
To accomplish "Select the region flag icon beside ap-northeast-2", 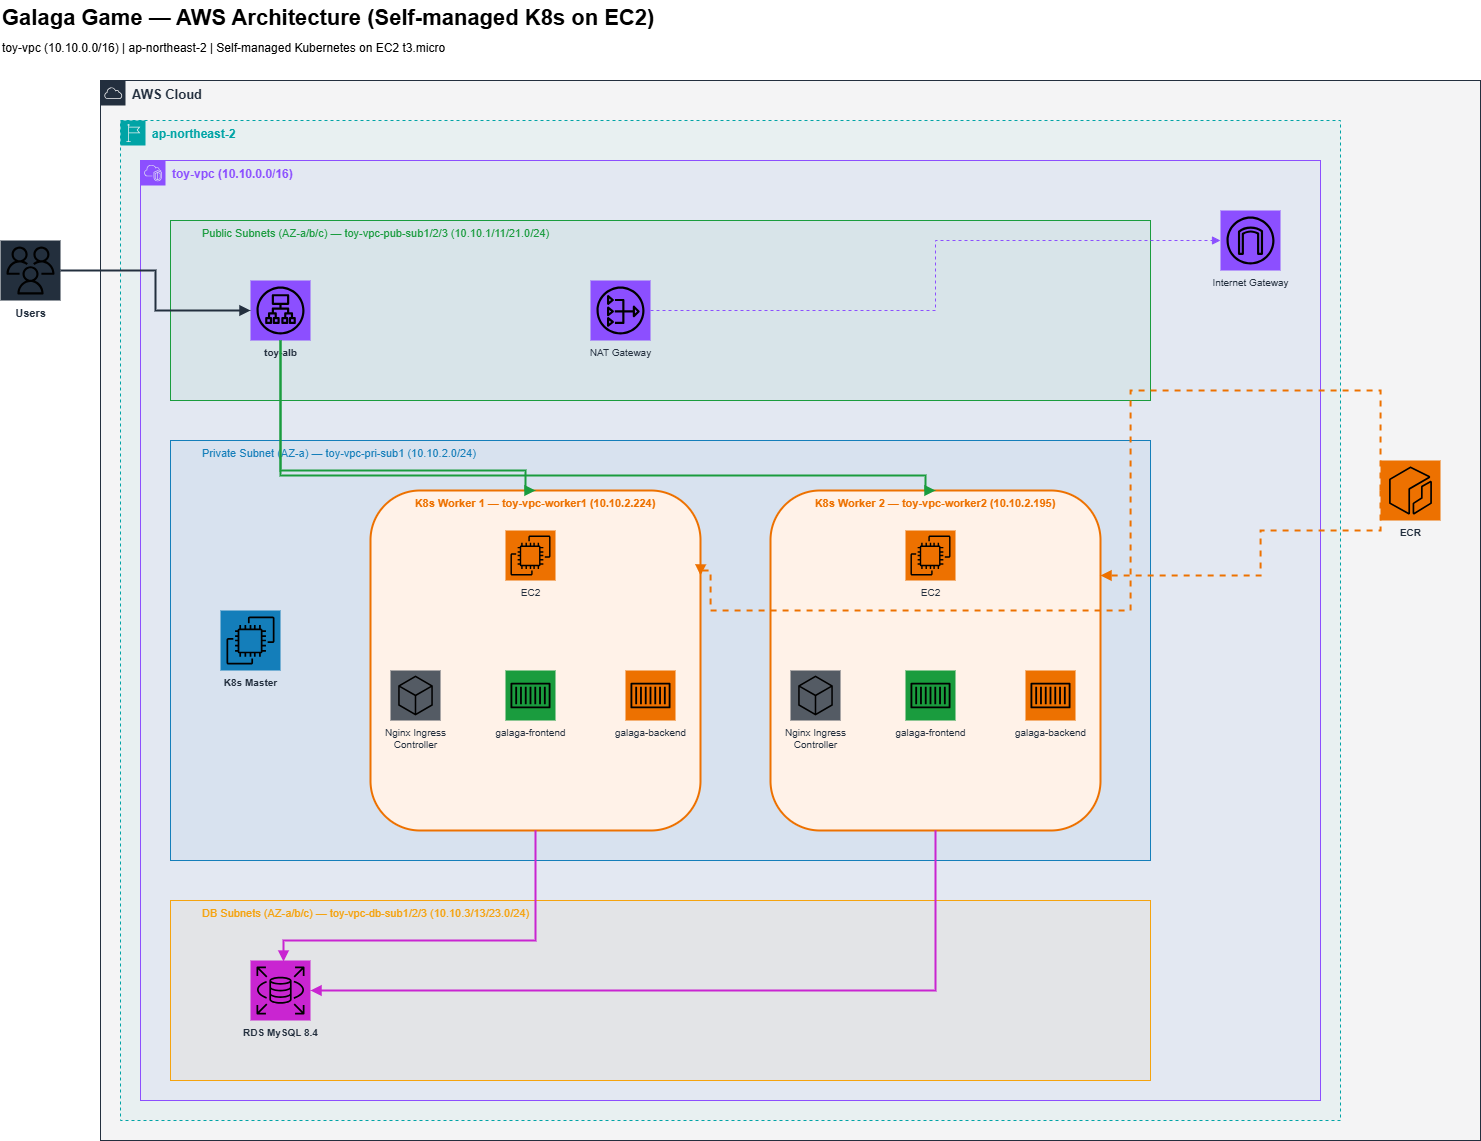I will click(133, 133).
